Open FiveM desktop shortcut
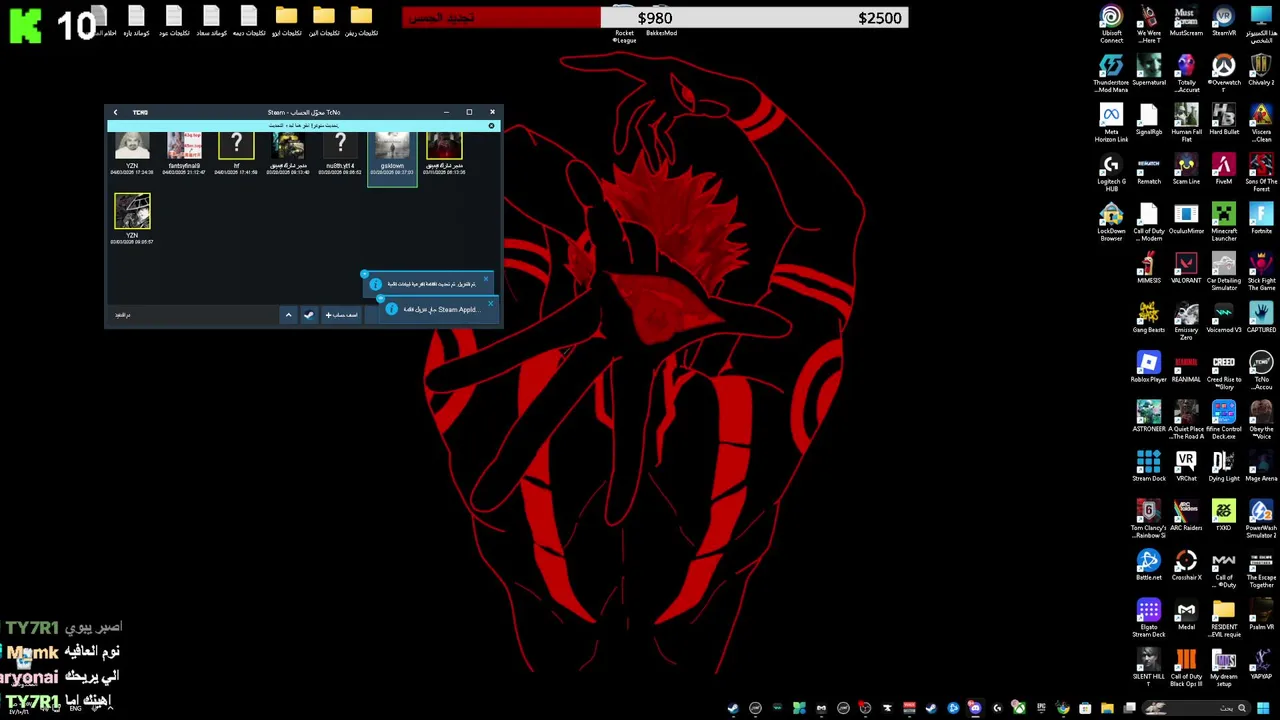 [x=1223, y=170]
